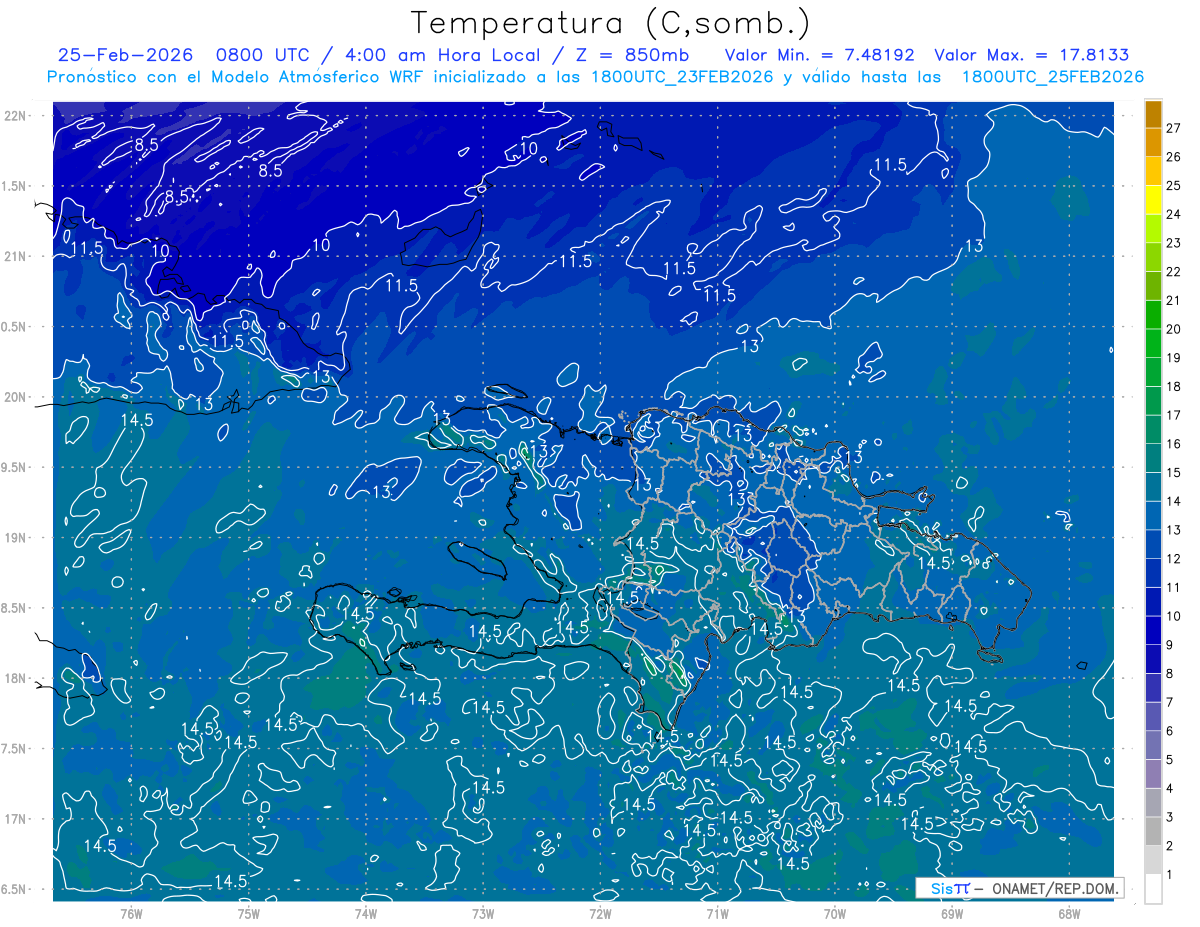Click the orange-brown swatch beside legend 27
This screenshot has width=1200, height=927.
coord(1153,114)
